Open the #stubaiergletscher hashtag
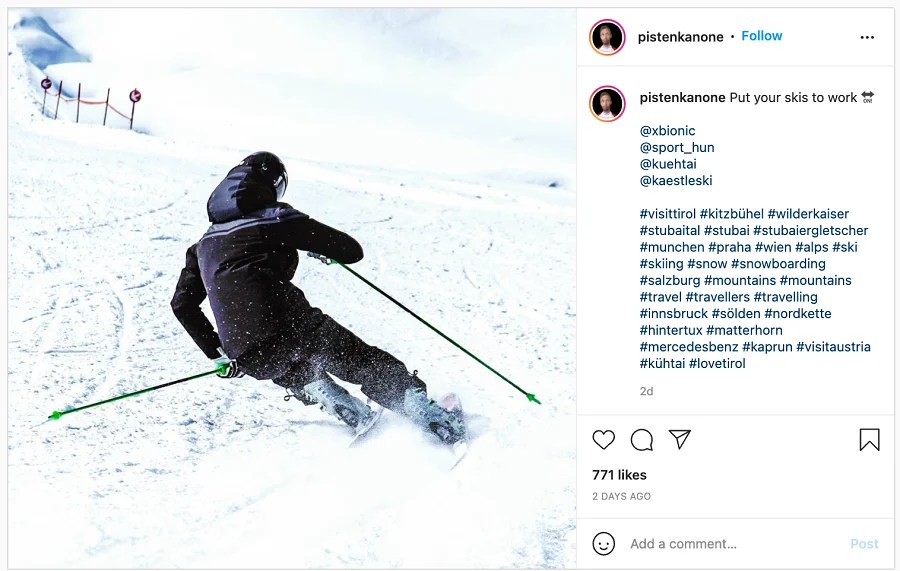 [x=810, y=231]
